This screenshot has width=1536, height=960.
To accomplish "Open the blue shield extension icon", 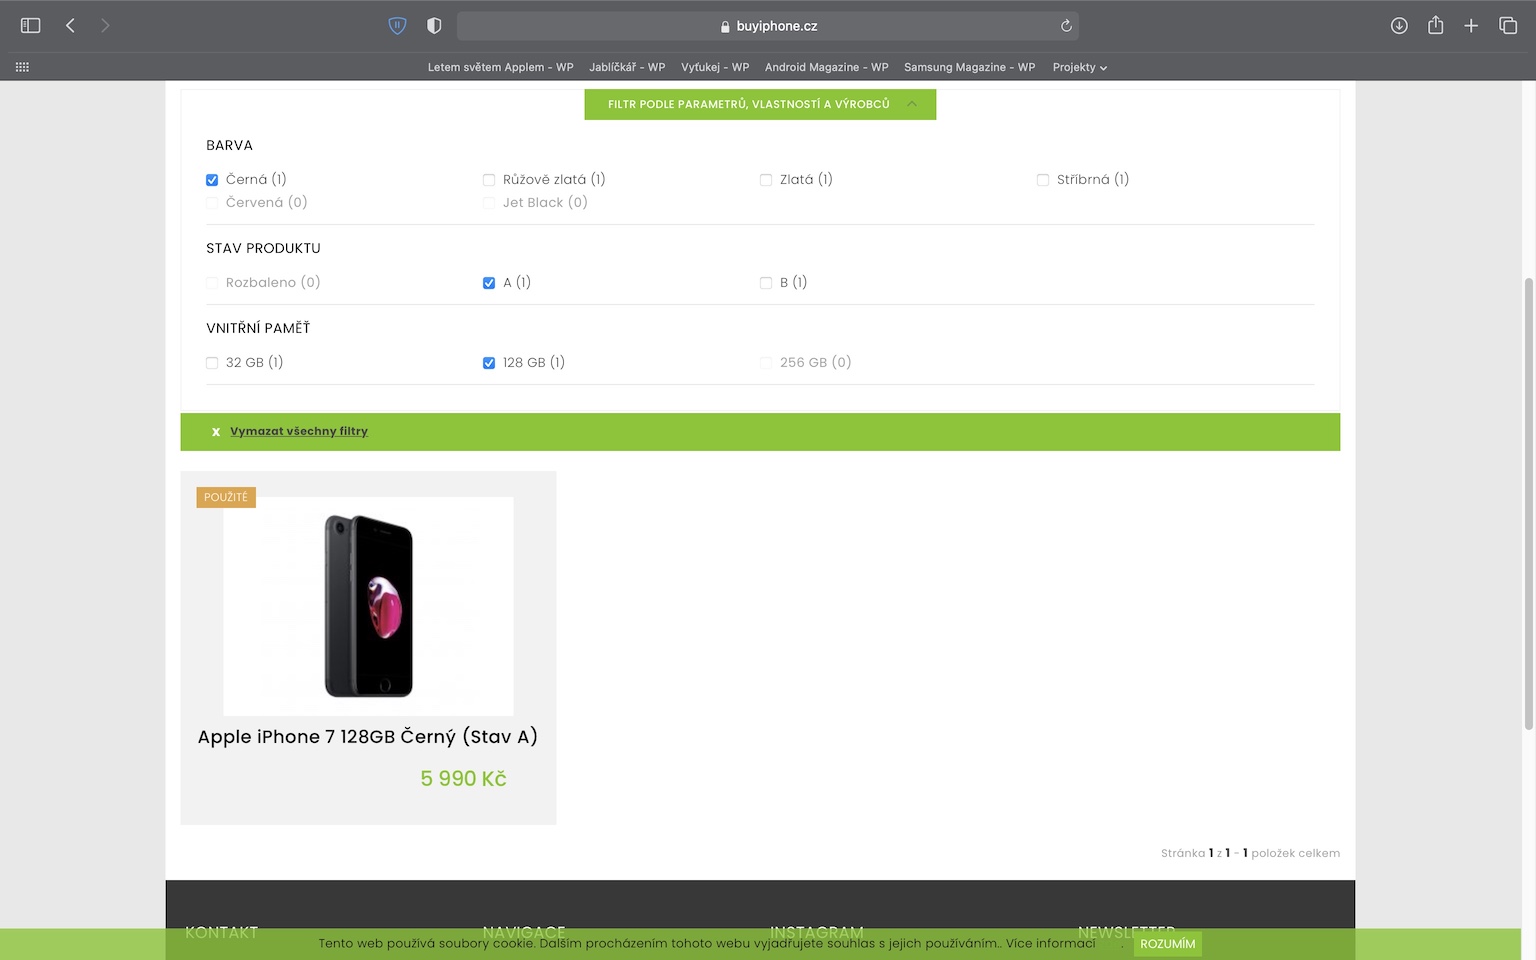I will tap(397, 26).
